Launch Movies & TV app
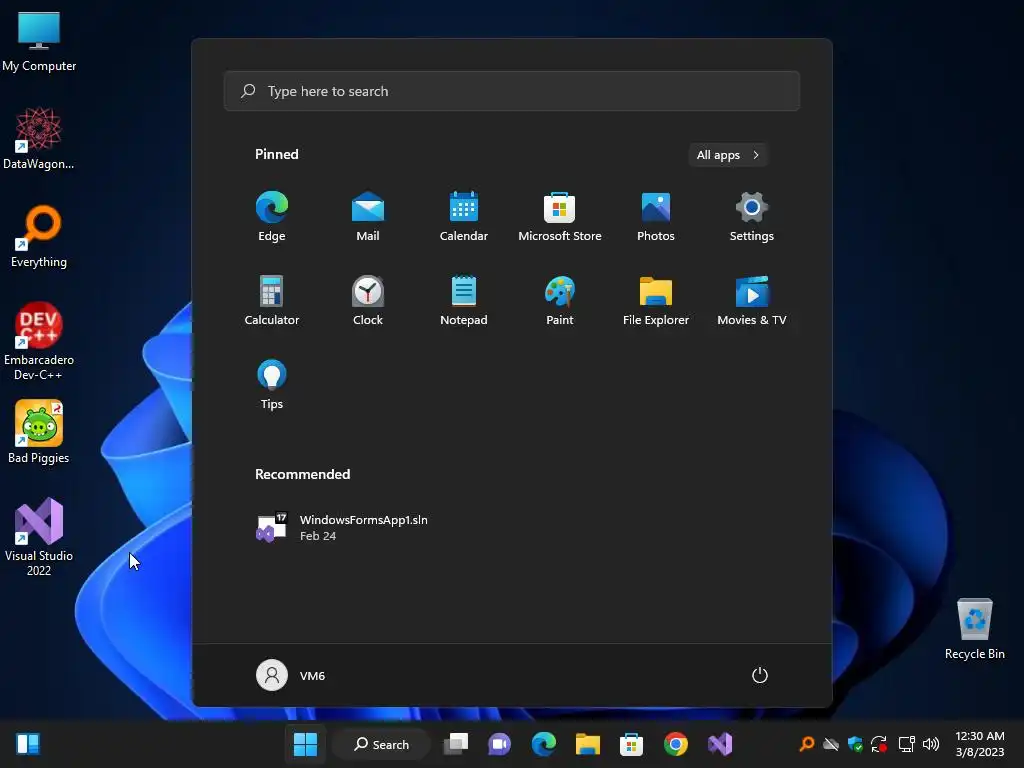 (752, 300)
